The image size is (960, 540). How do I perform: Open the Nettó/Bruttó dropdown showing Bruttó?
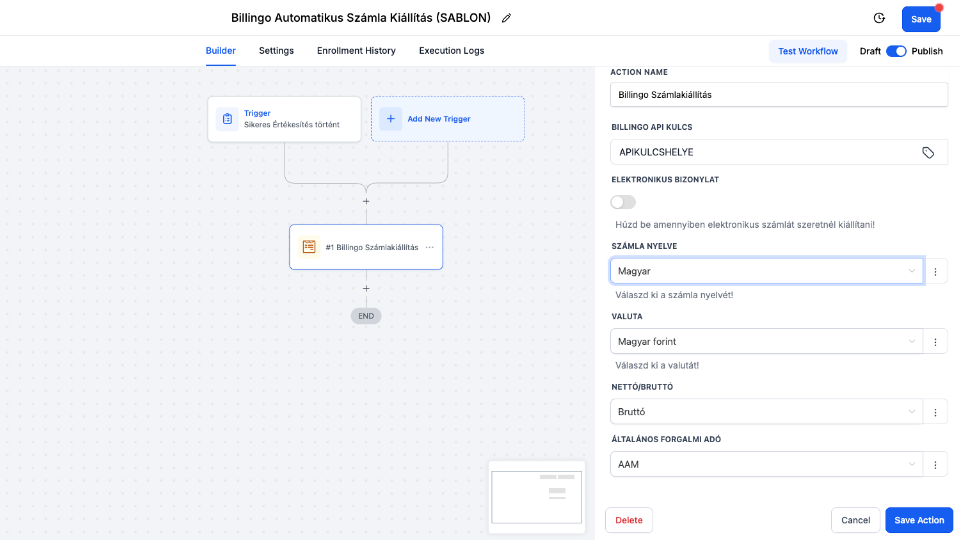point(767,412)
